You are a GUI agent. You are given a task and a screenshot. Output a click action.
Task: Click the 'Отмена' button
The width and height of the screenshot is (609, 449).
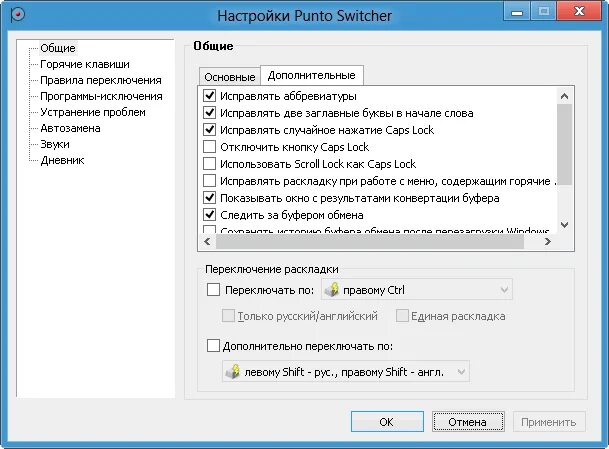tap(468, 422)
